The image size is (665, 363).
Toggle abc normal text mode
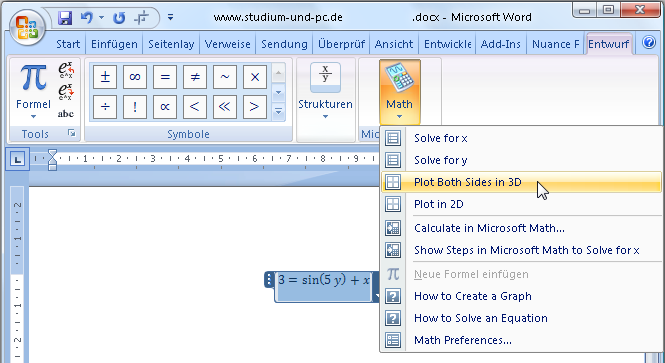66,114
